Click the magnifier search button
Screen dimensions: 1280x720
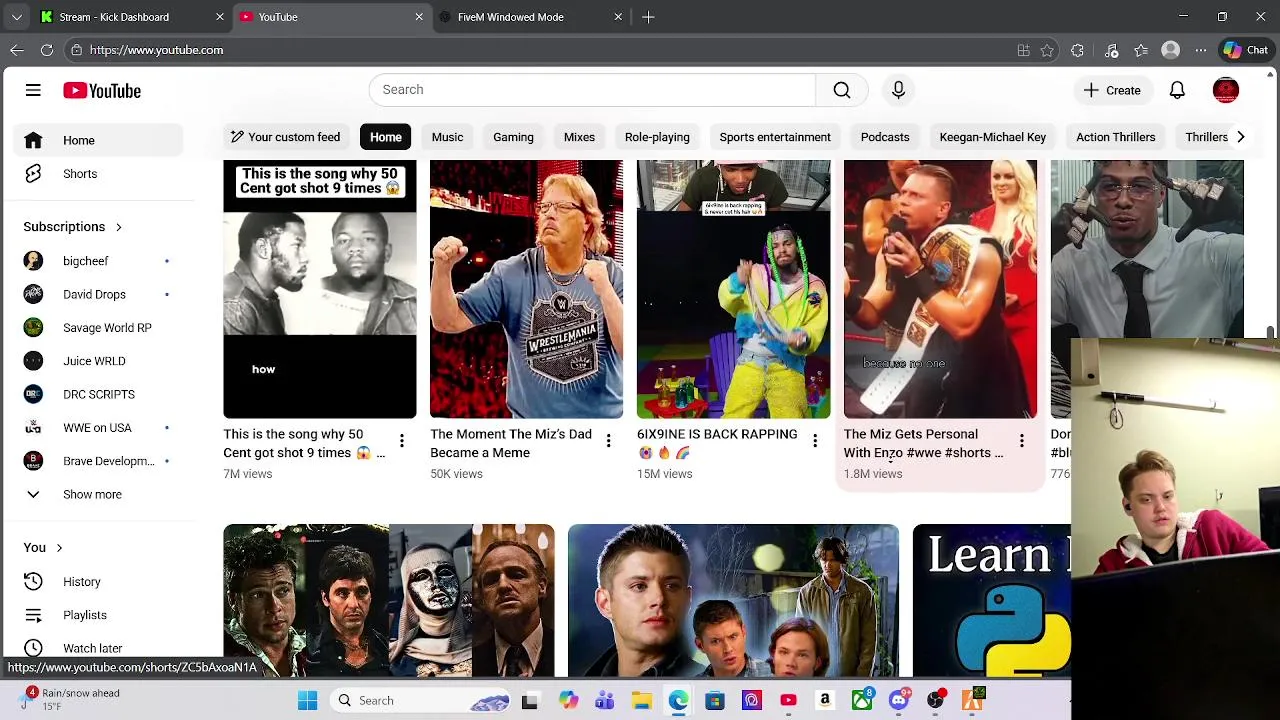coord(842,90)
